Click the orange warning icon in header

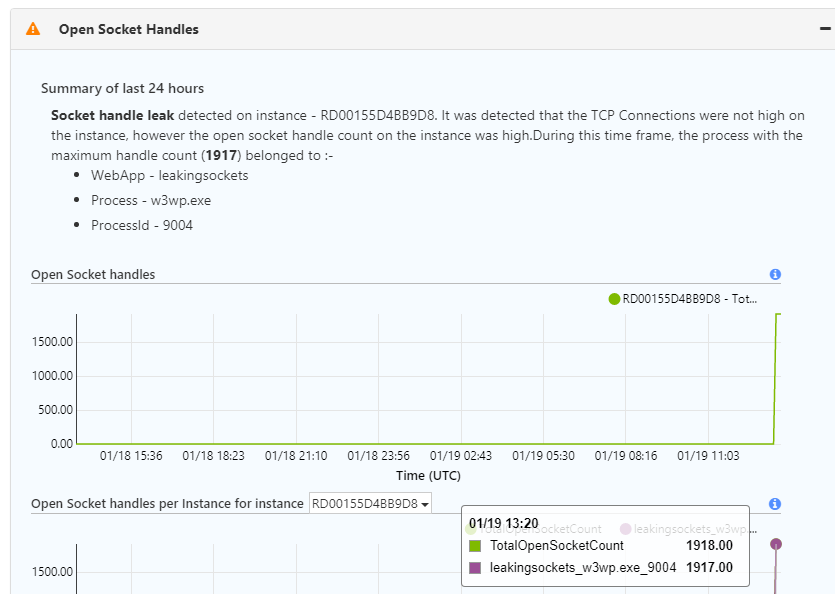click(34, 30)
